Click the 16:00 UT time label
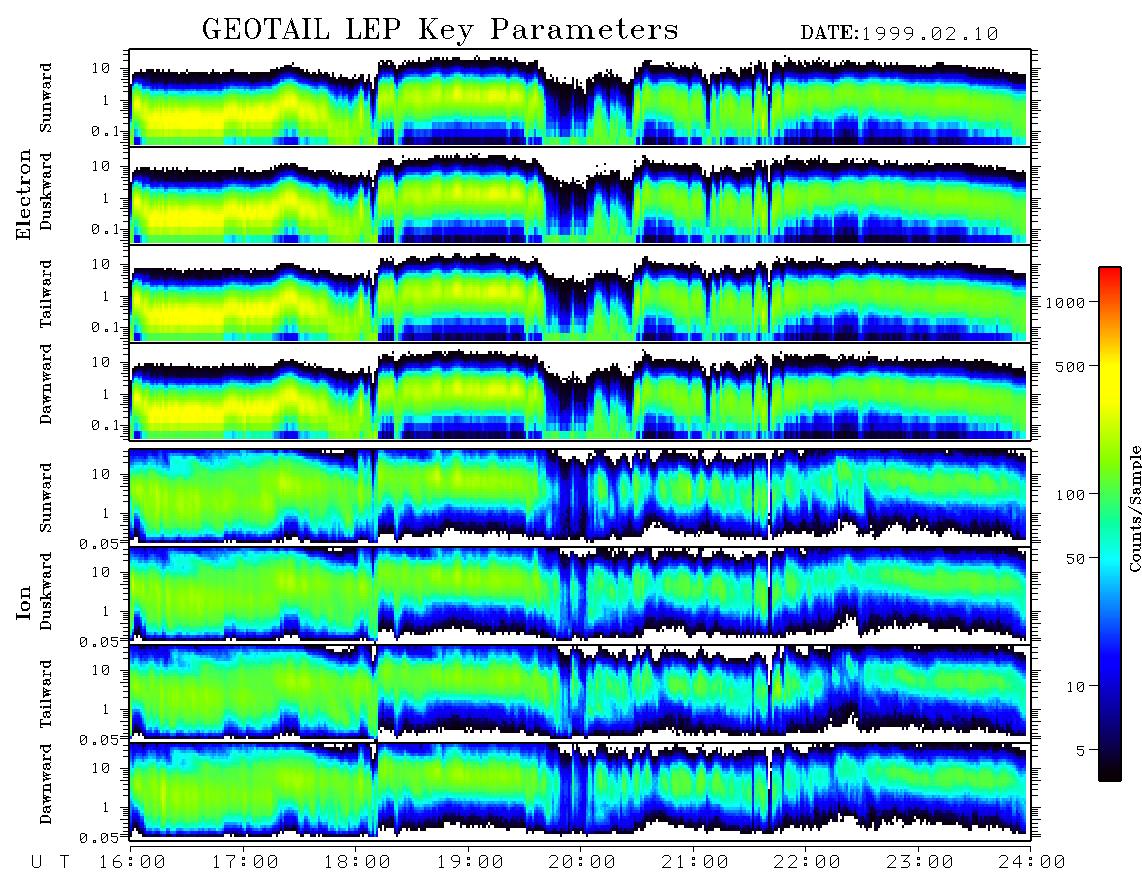This screenshot has width=1142, height=880. point(131,862)
